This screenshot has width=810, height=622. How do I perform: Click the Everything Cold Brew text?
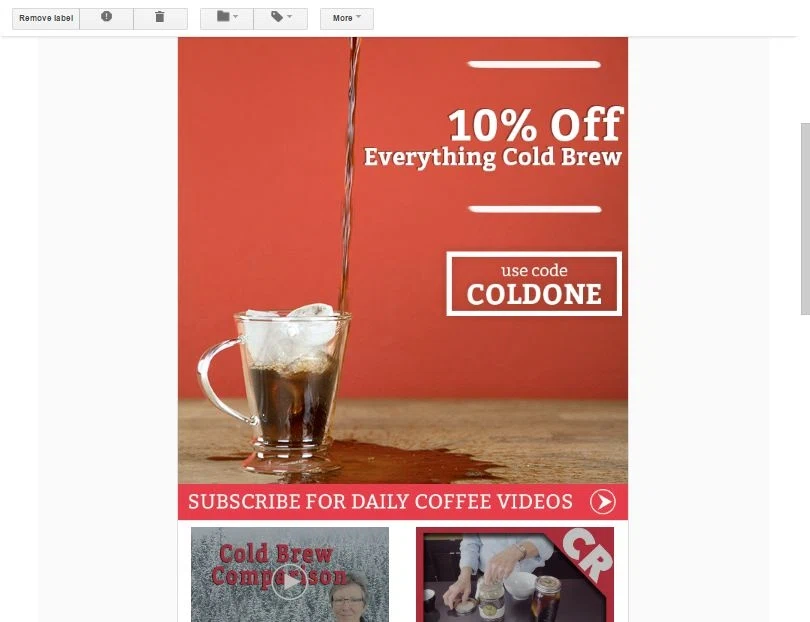(x=493, y=158)
